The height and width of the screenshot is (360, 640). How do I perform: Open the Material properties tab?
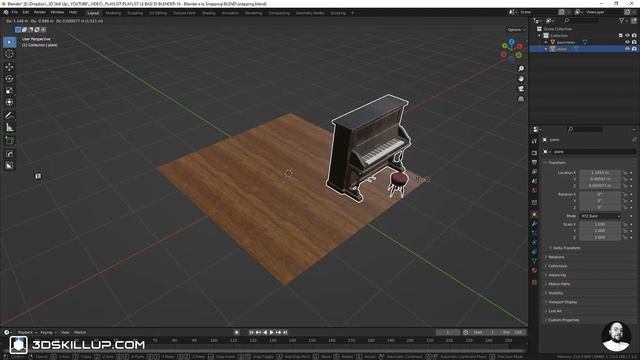tap(534, 271)
